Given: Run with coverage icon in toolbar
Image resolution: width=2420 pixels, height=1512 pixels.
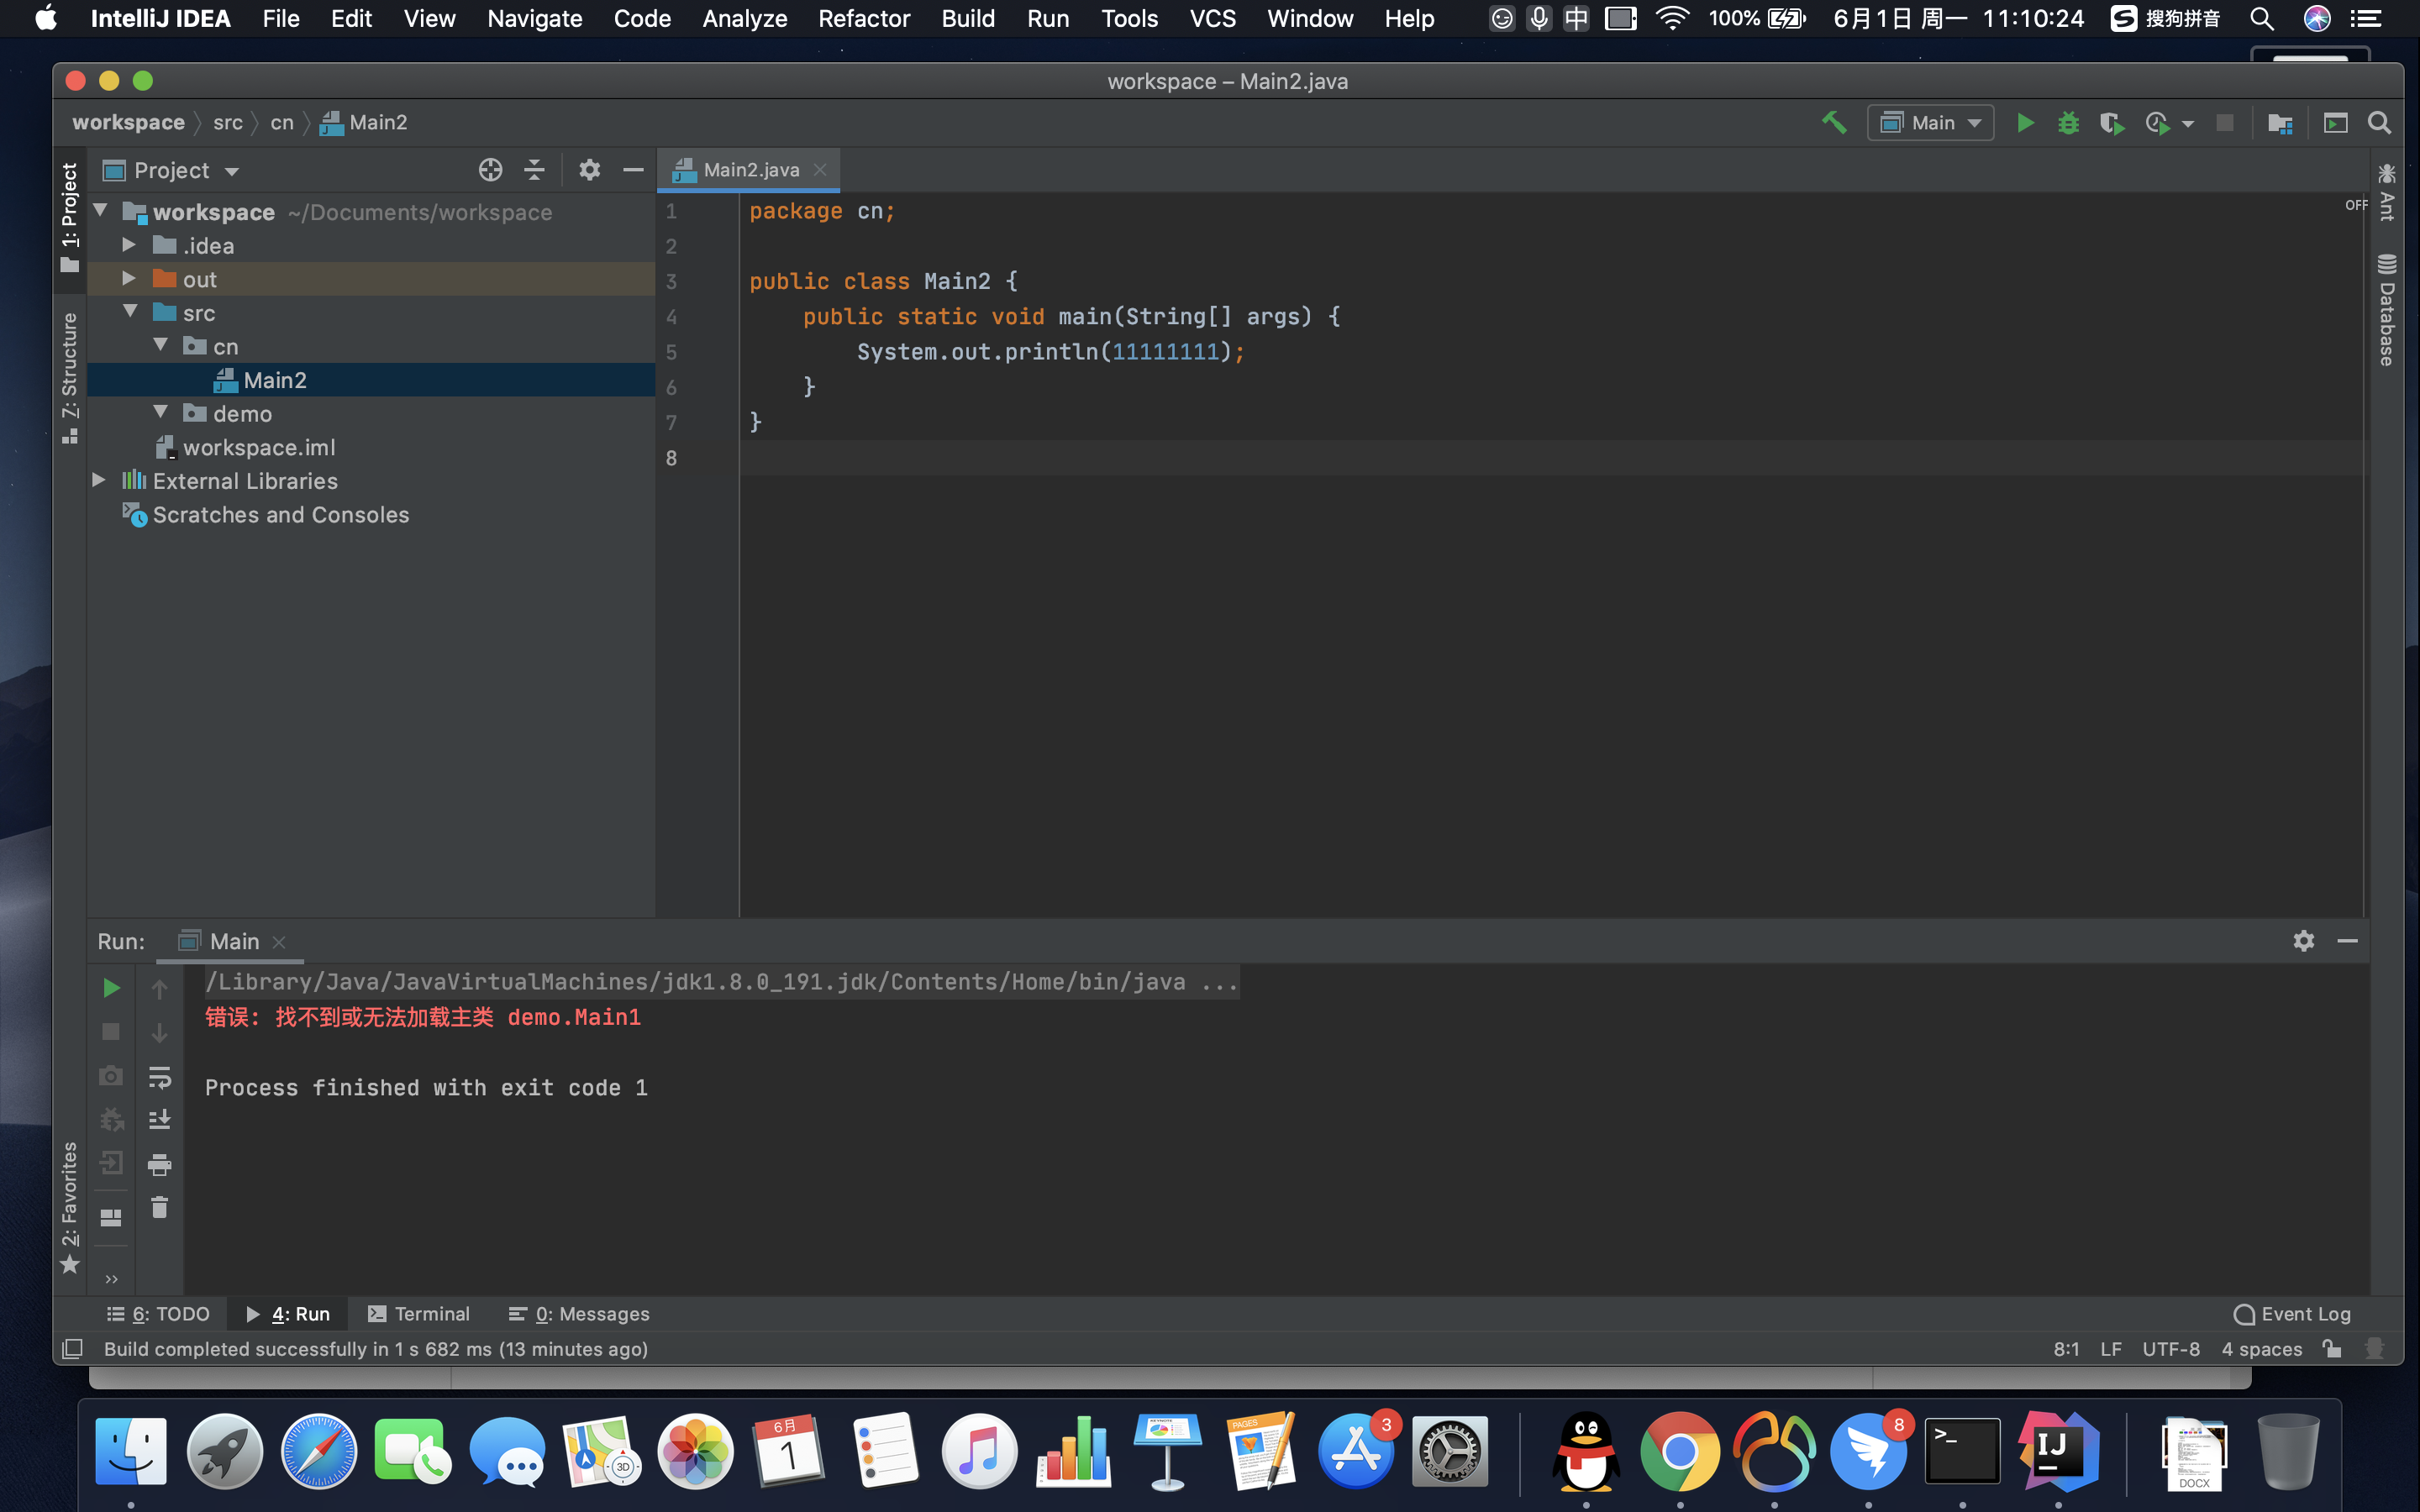Looking at the screenshot, I should tap(2111, 123).
